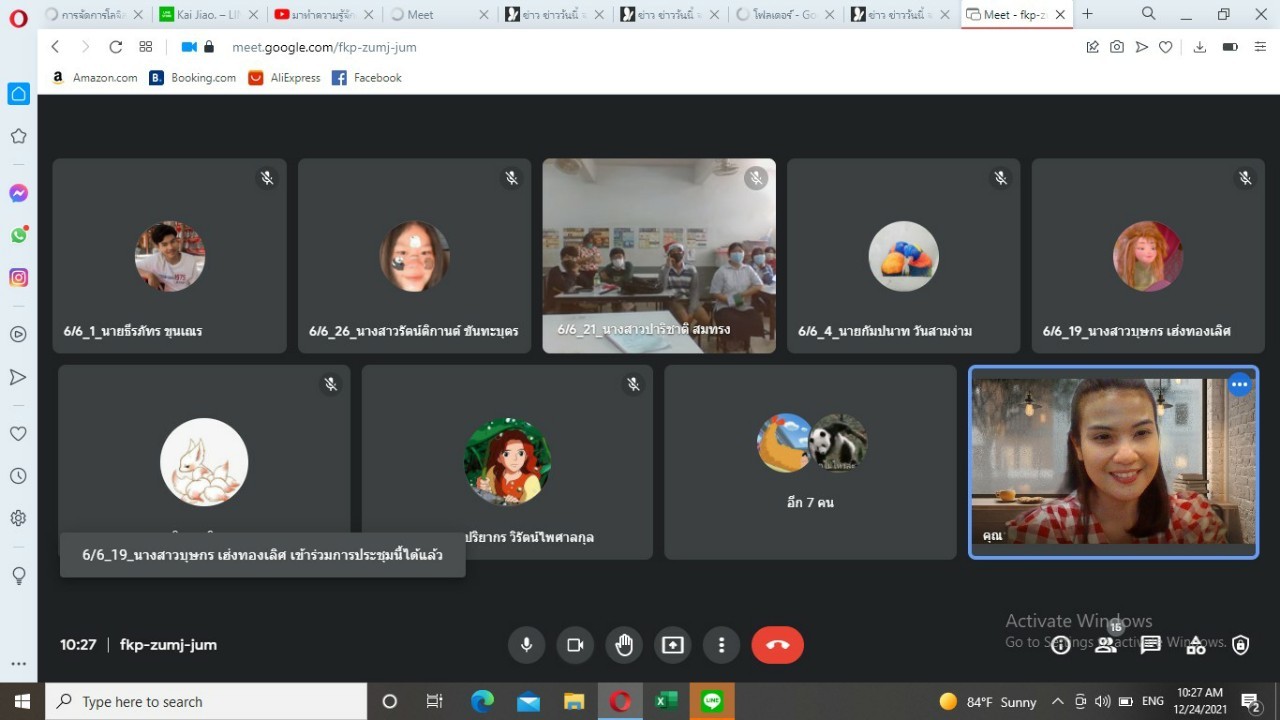Open the meeting details info icon
Viewport: 1280px width, 720px height.
pyautogui.click(x=1061, y=645)
